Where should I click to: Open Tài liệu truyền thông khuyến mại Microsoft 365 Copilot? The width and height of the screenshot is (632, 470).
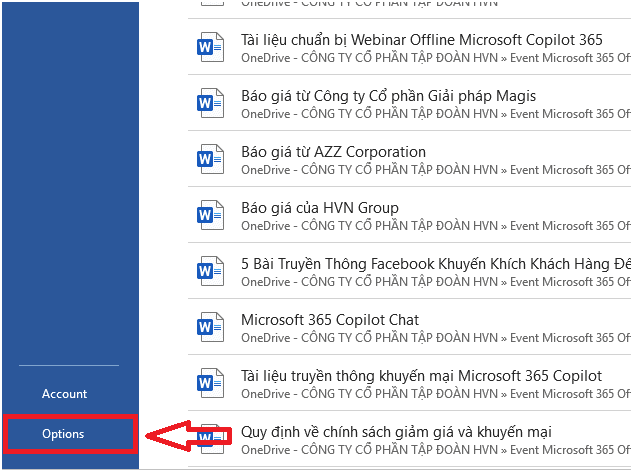pos(421,376)
